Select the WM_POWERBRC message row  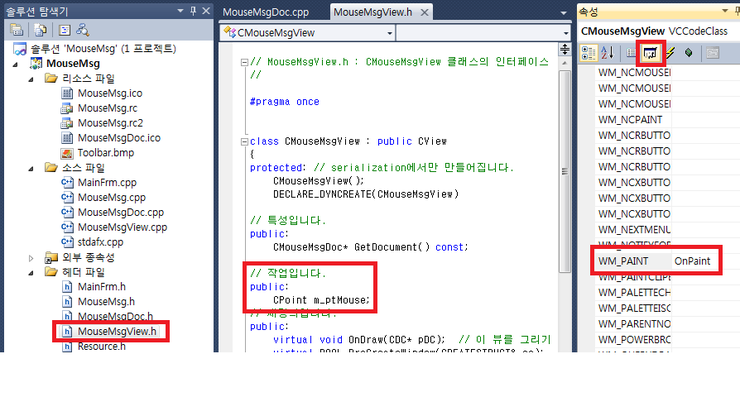click(634, 339)
